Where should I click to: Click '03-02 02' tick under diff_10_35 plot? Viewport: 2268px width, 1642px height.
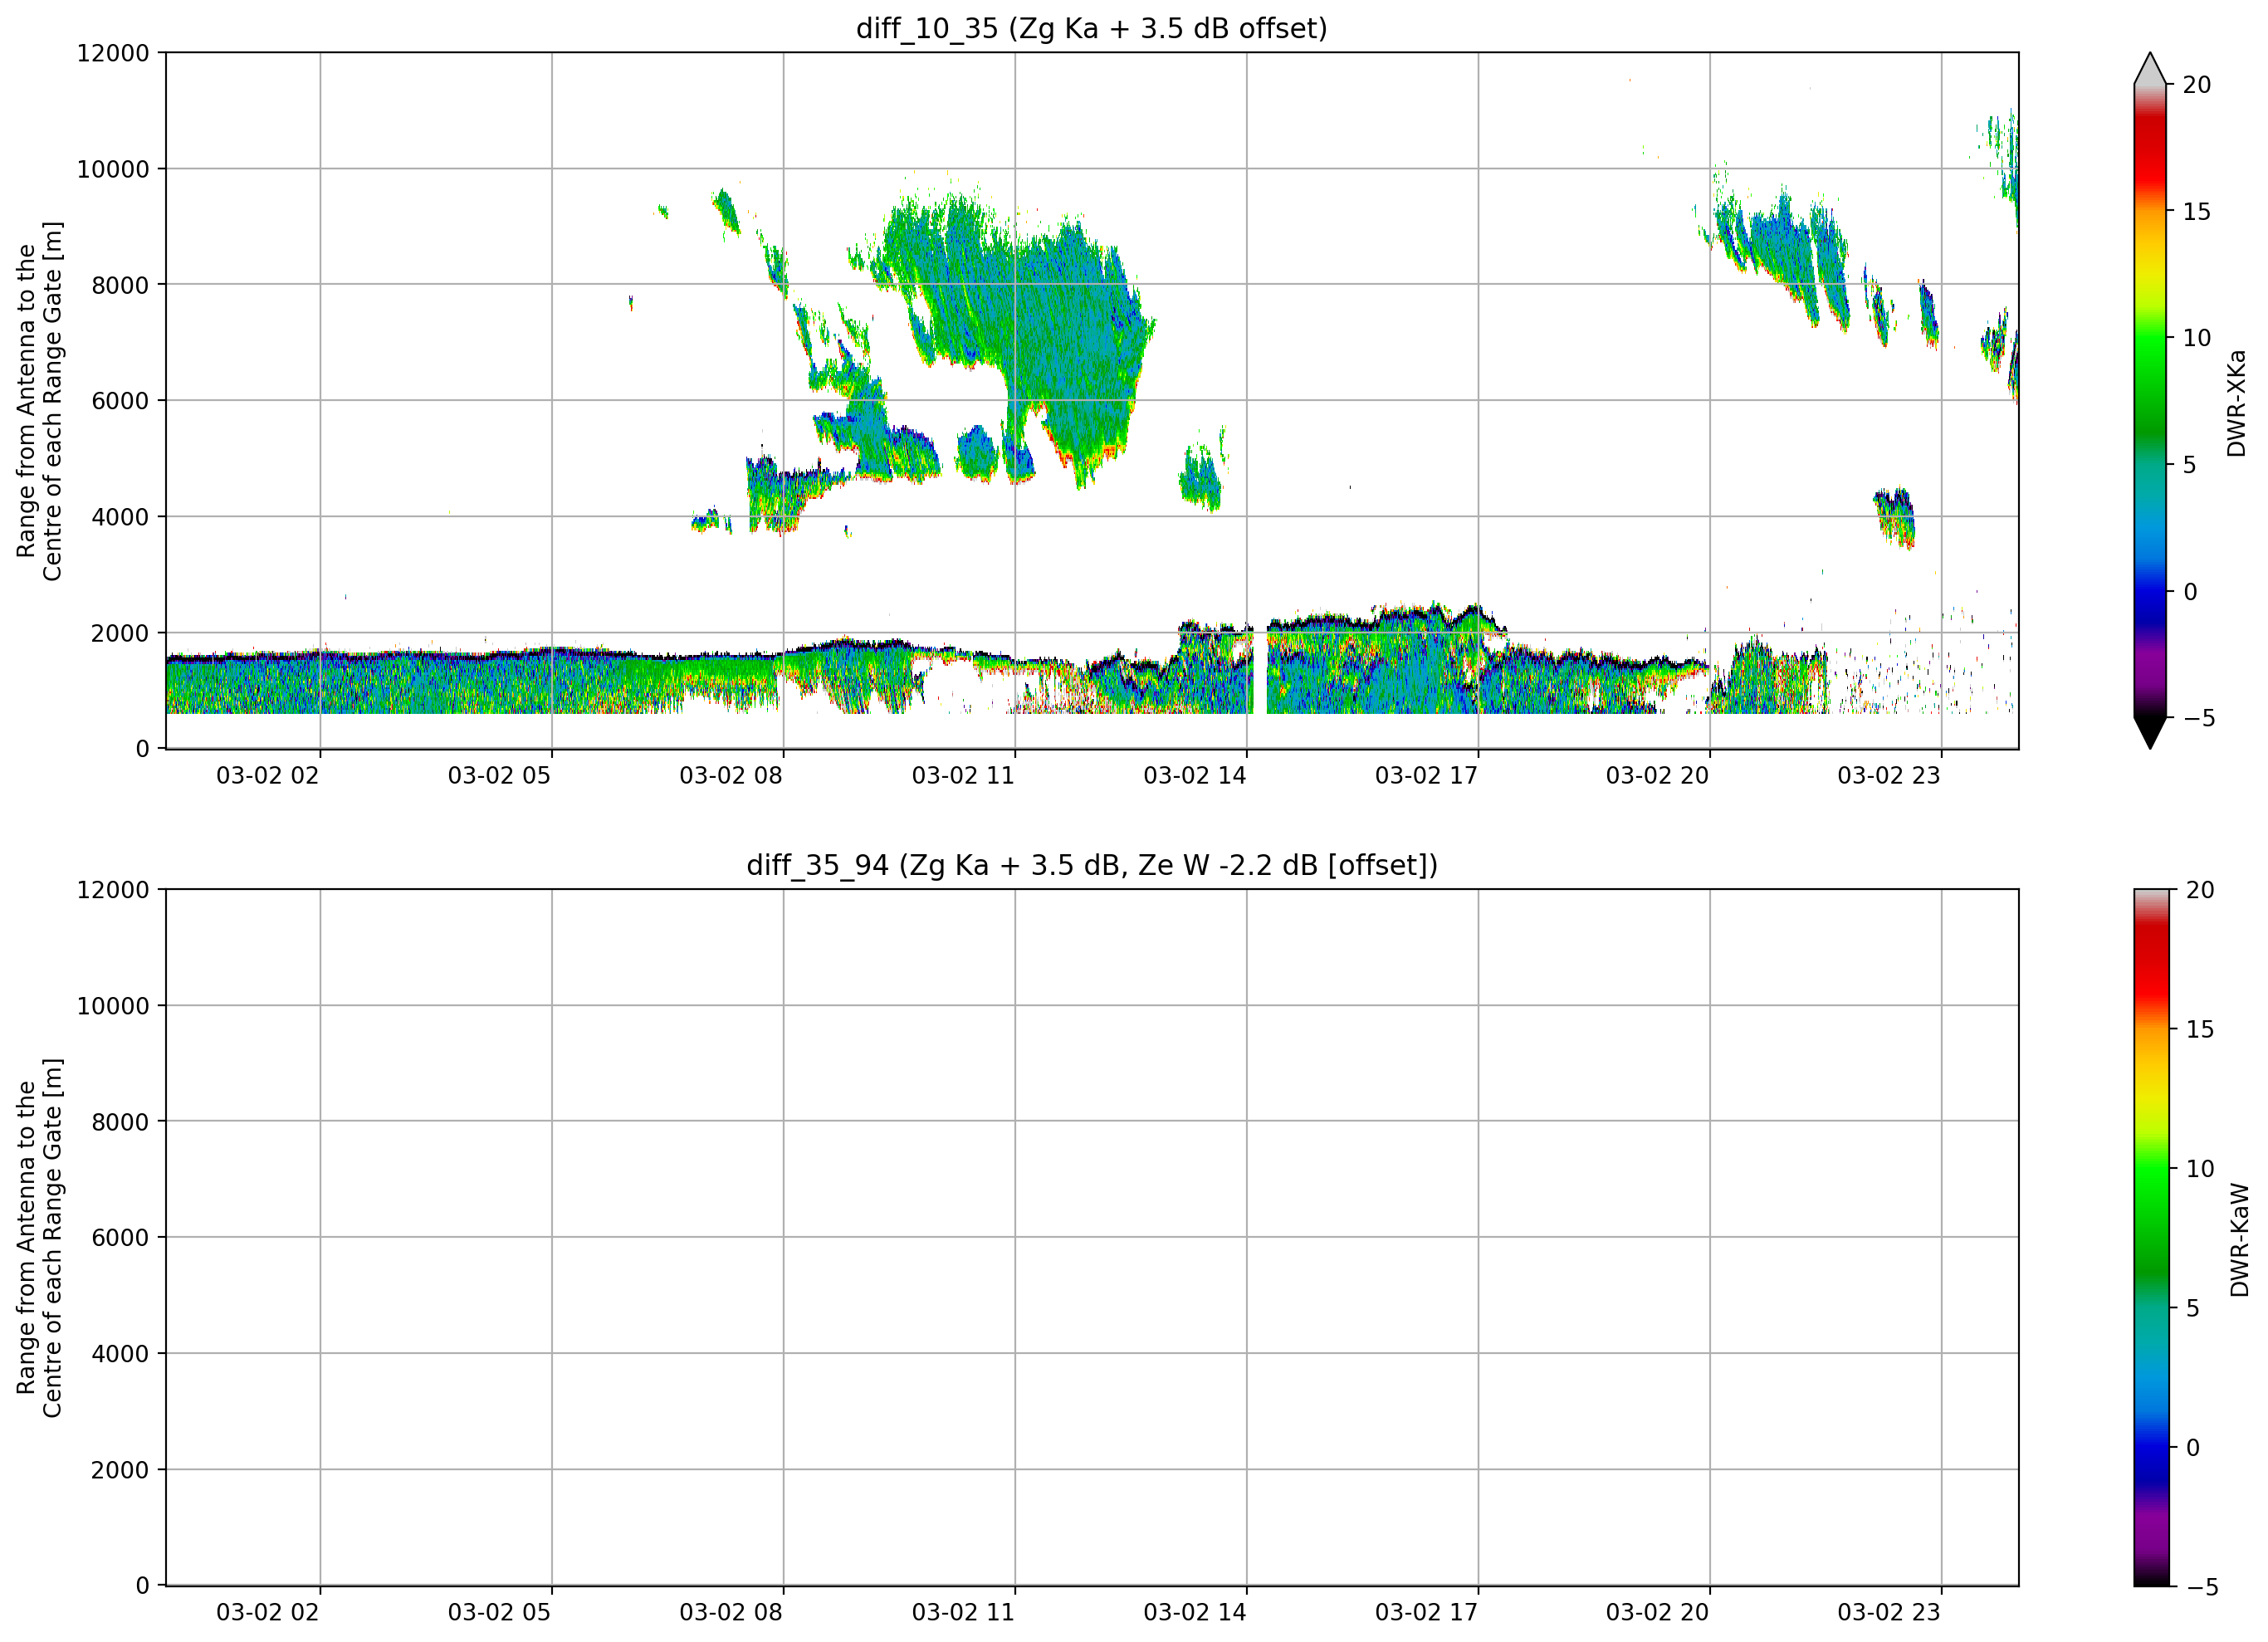pos(267,776)
